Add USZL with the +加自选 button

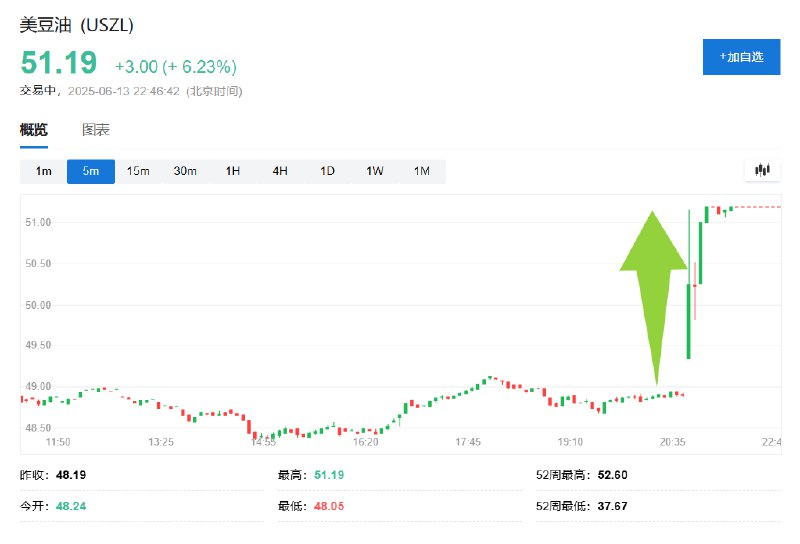pyautogui.click(x=741, y=57)
